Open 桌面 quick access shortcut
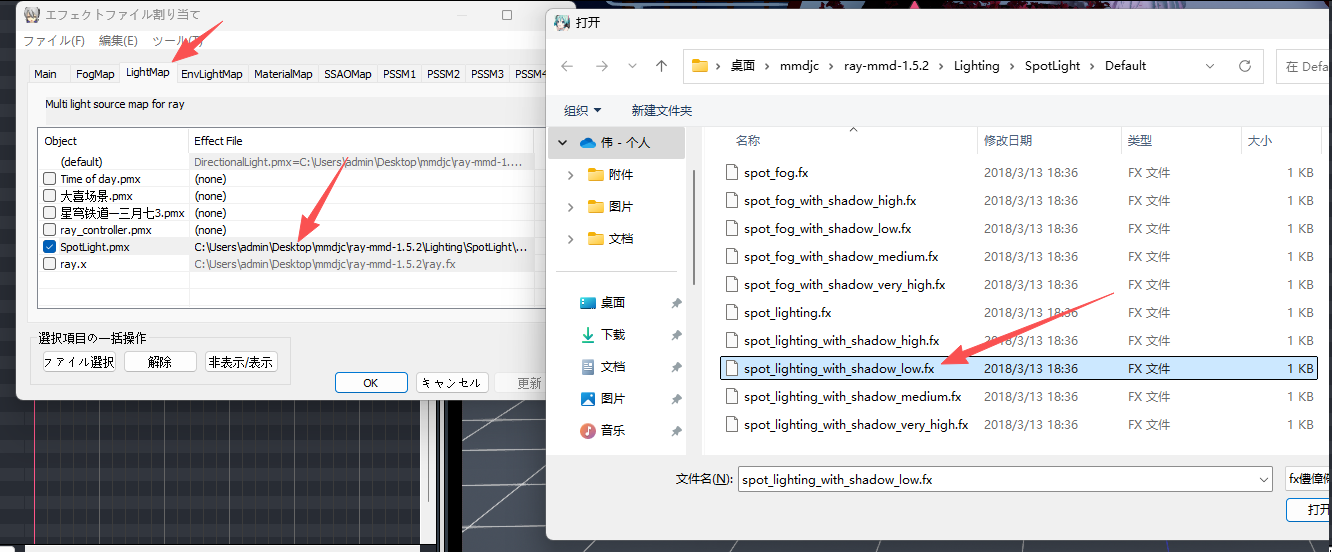1332x552 pixels. coord(603,303)
